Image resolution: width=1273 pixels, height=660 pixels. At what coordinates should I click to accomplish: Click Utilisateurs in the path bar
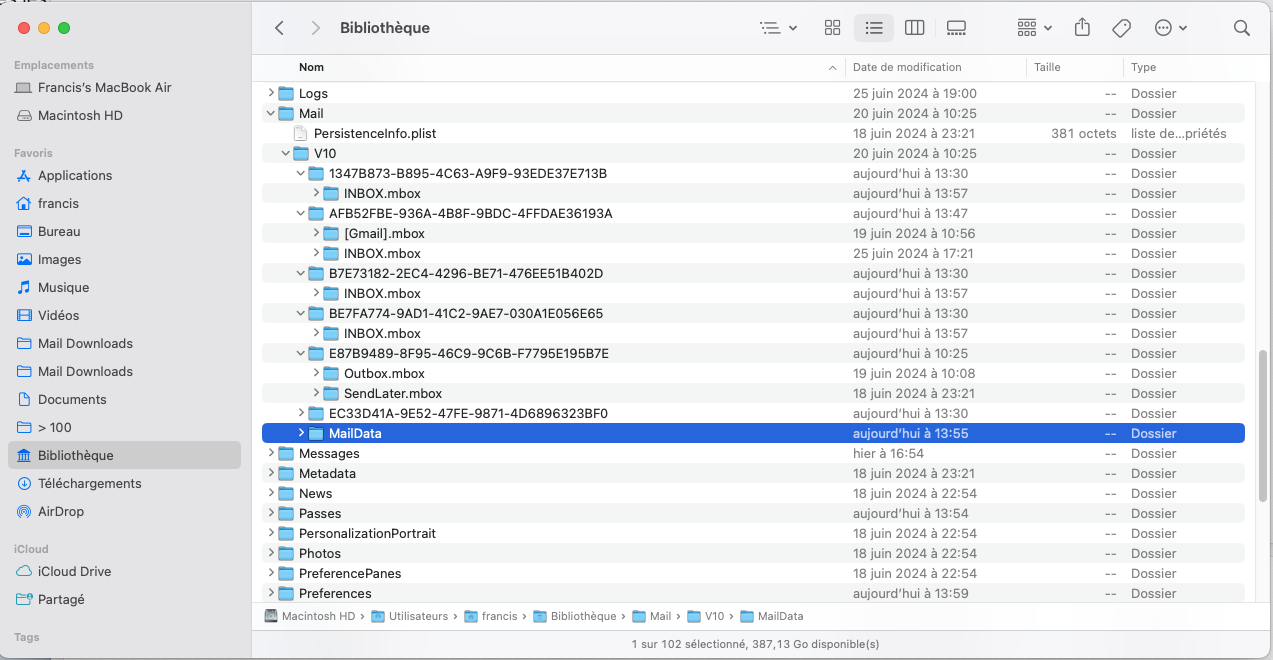[410, 616]
